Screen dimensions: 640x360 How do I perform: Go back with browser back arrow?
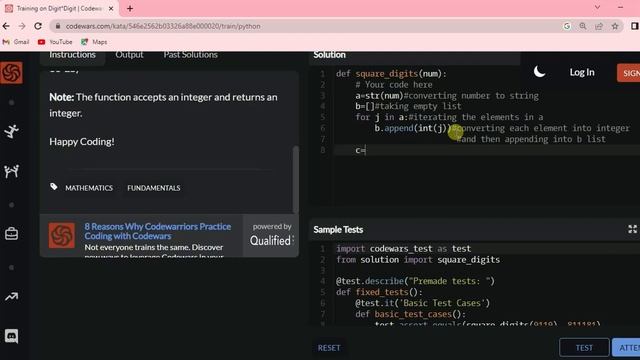pyautogui.click(x=6, y=26)
